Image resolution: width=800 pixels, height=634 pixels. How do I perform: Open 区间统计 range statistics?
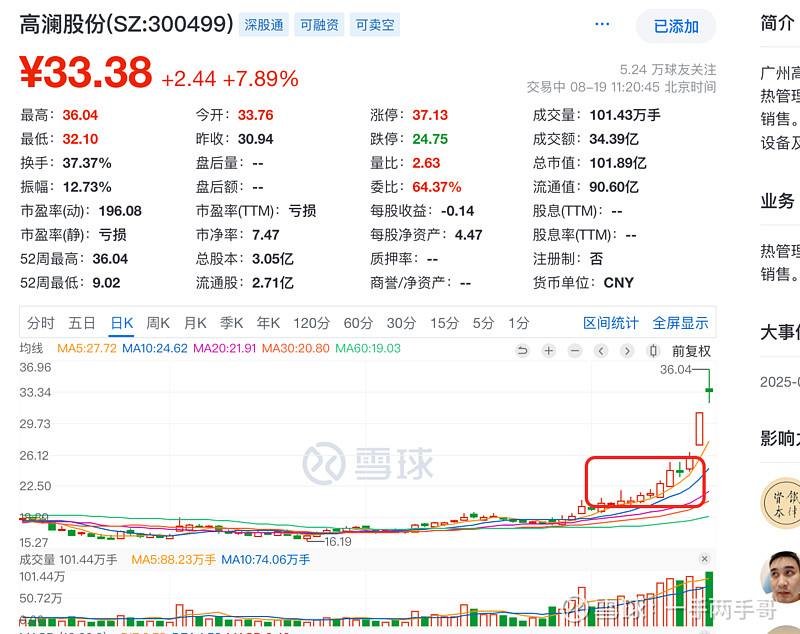pyautogui.click(x=611, y=323)
